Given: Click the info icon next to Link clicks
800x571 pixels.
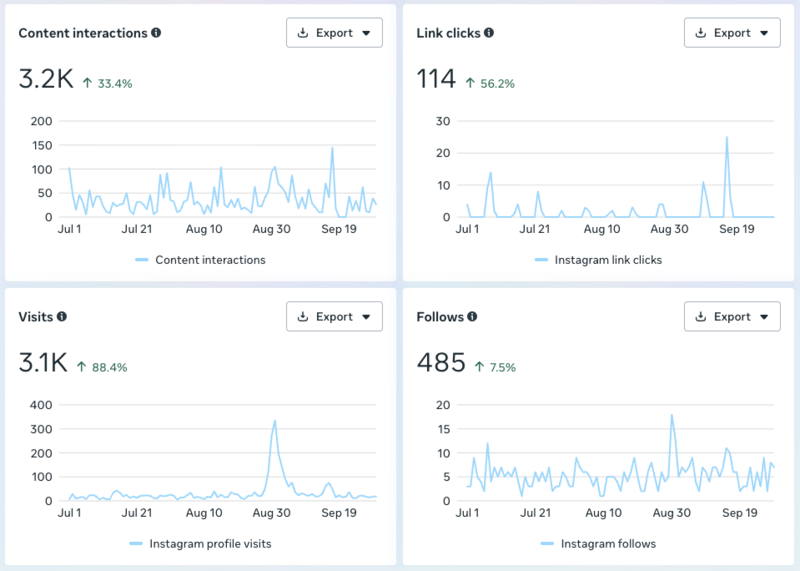Looking at the screenshot, I should (489, 33).
